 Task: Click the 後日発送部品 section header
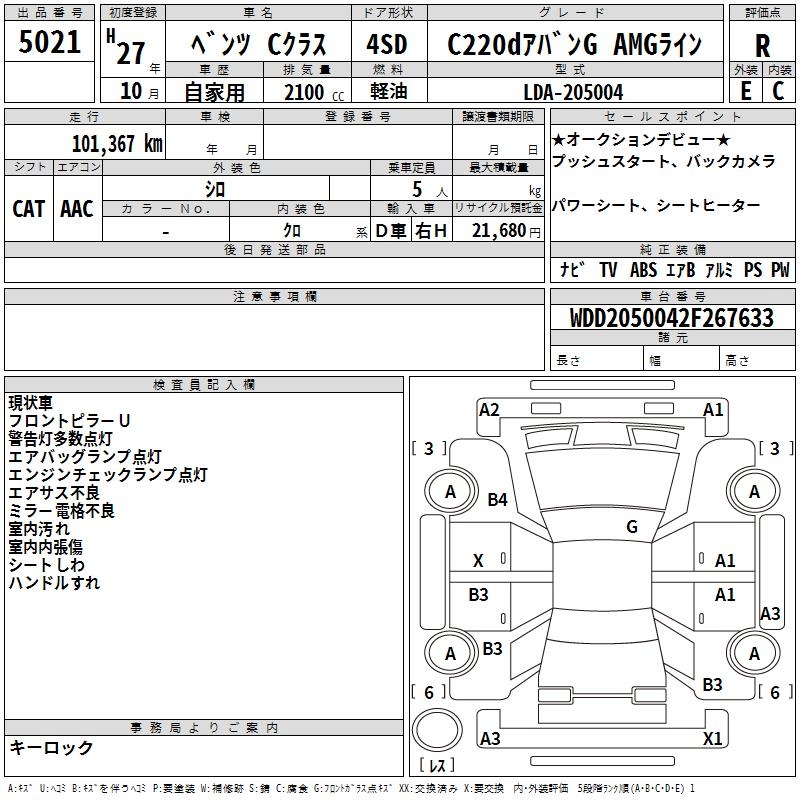[x=274, y=249]
